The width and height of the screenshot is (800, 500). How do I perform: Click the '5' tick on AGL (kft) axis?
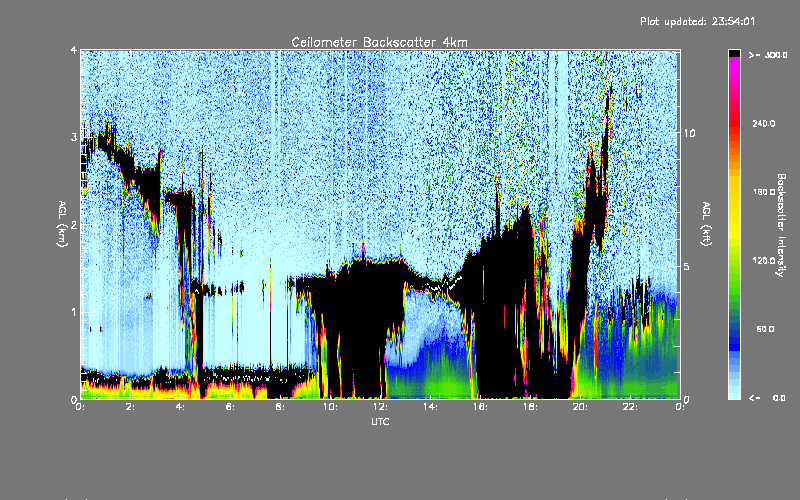[686, 266]
